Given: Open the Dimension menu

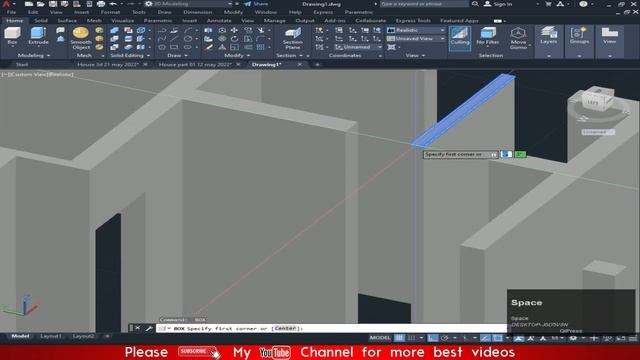Looking at the screenshot, I should pos(198,12).
